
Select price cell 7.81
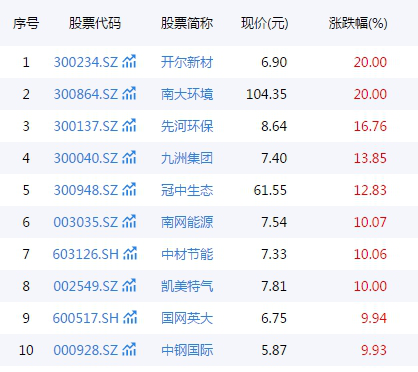[x=274, y=286]
